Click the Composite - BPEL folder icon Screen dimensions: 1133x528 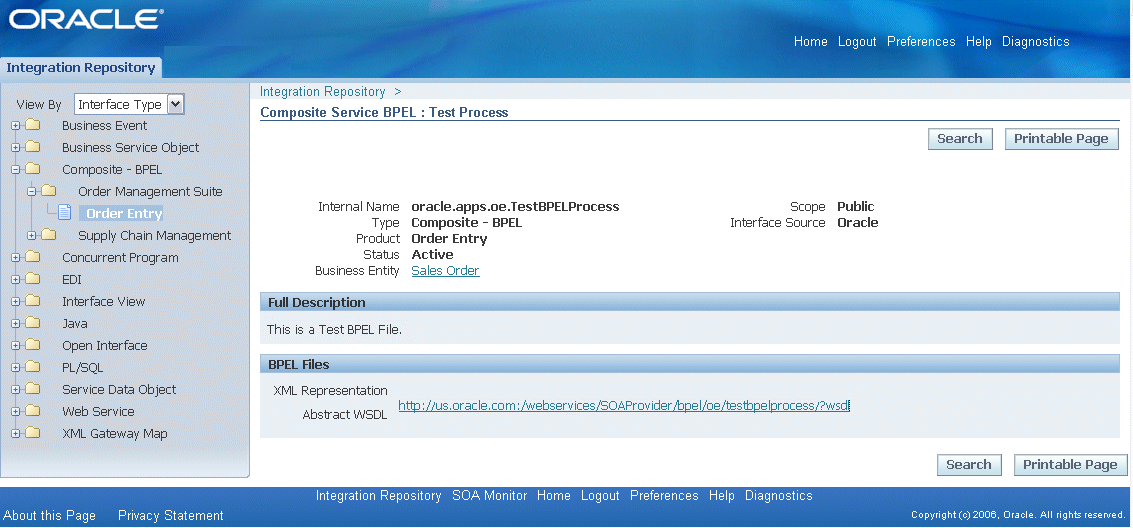point(33,169)
